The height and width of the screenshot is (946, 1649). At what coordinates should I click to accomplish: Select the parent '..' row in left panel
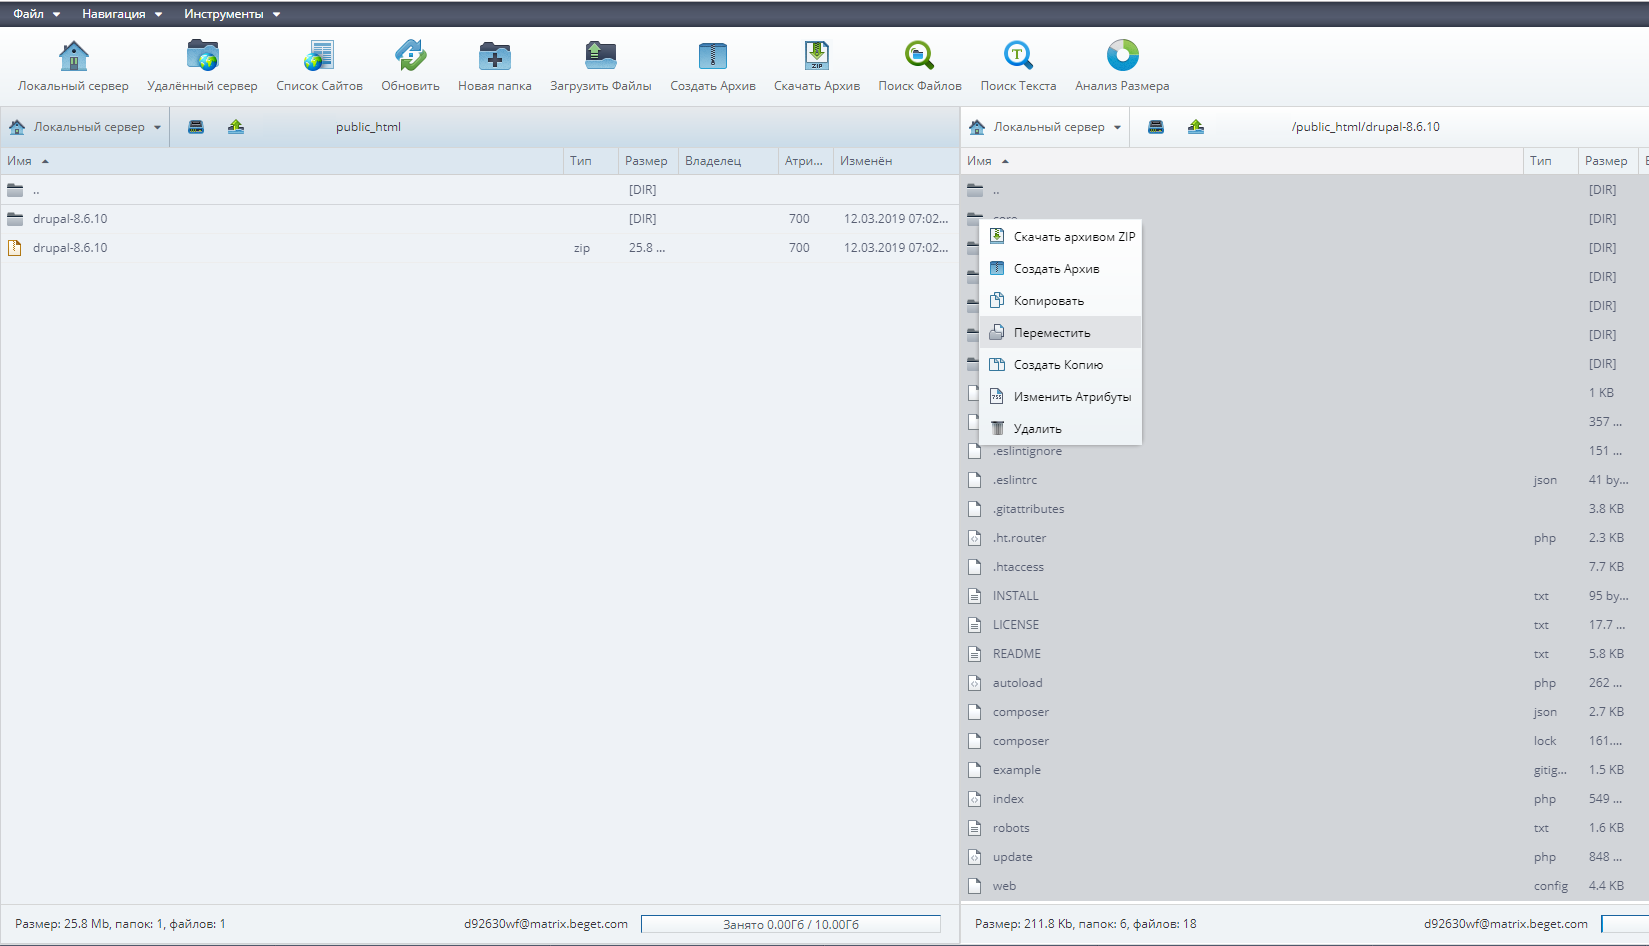(x=480, y=190)
